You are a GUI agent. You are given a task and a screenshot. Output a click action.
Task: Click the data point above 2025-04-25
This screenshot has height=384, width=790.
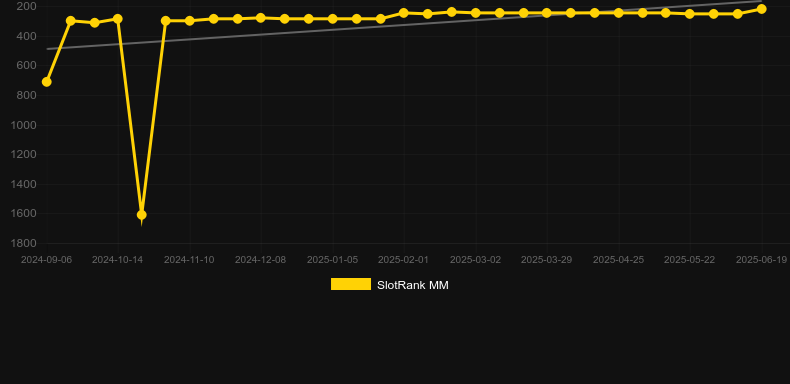click(x=619, y=13)
